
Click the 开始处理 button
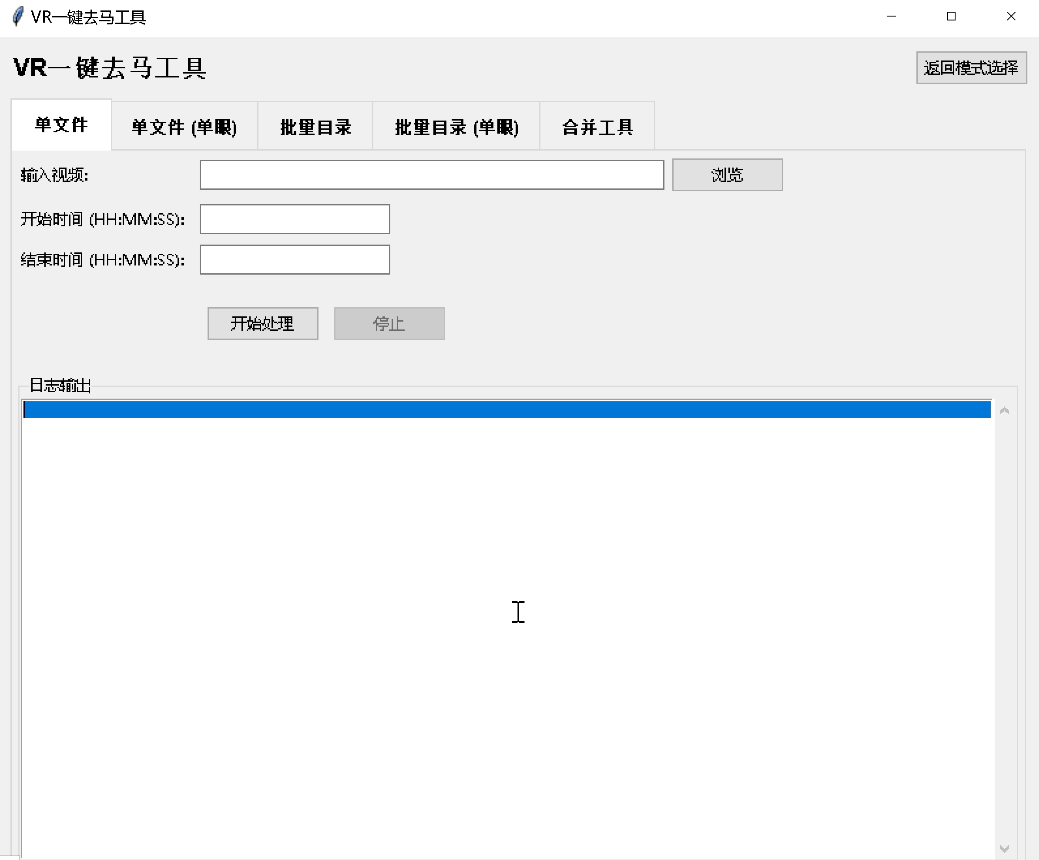tap(262, 323)
